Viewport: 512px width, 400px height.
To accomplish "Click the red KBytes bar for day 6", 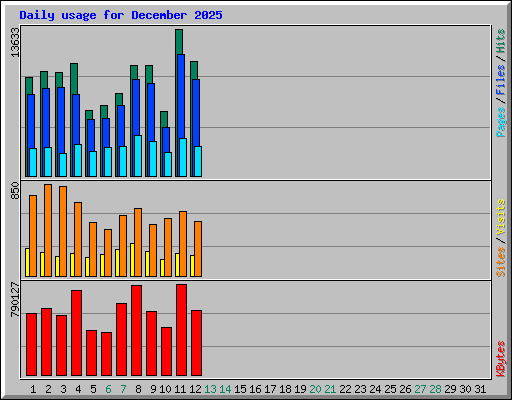I will 106,354.
